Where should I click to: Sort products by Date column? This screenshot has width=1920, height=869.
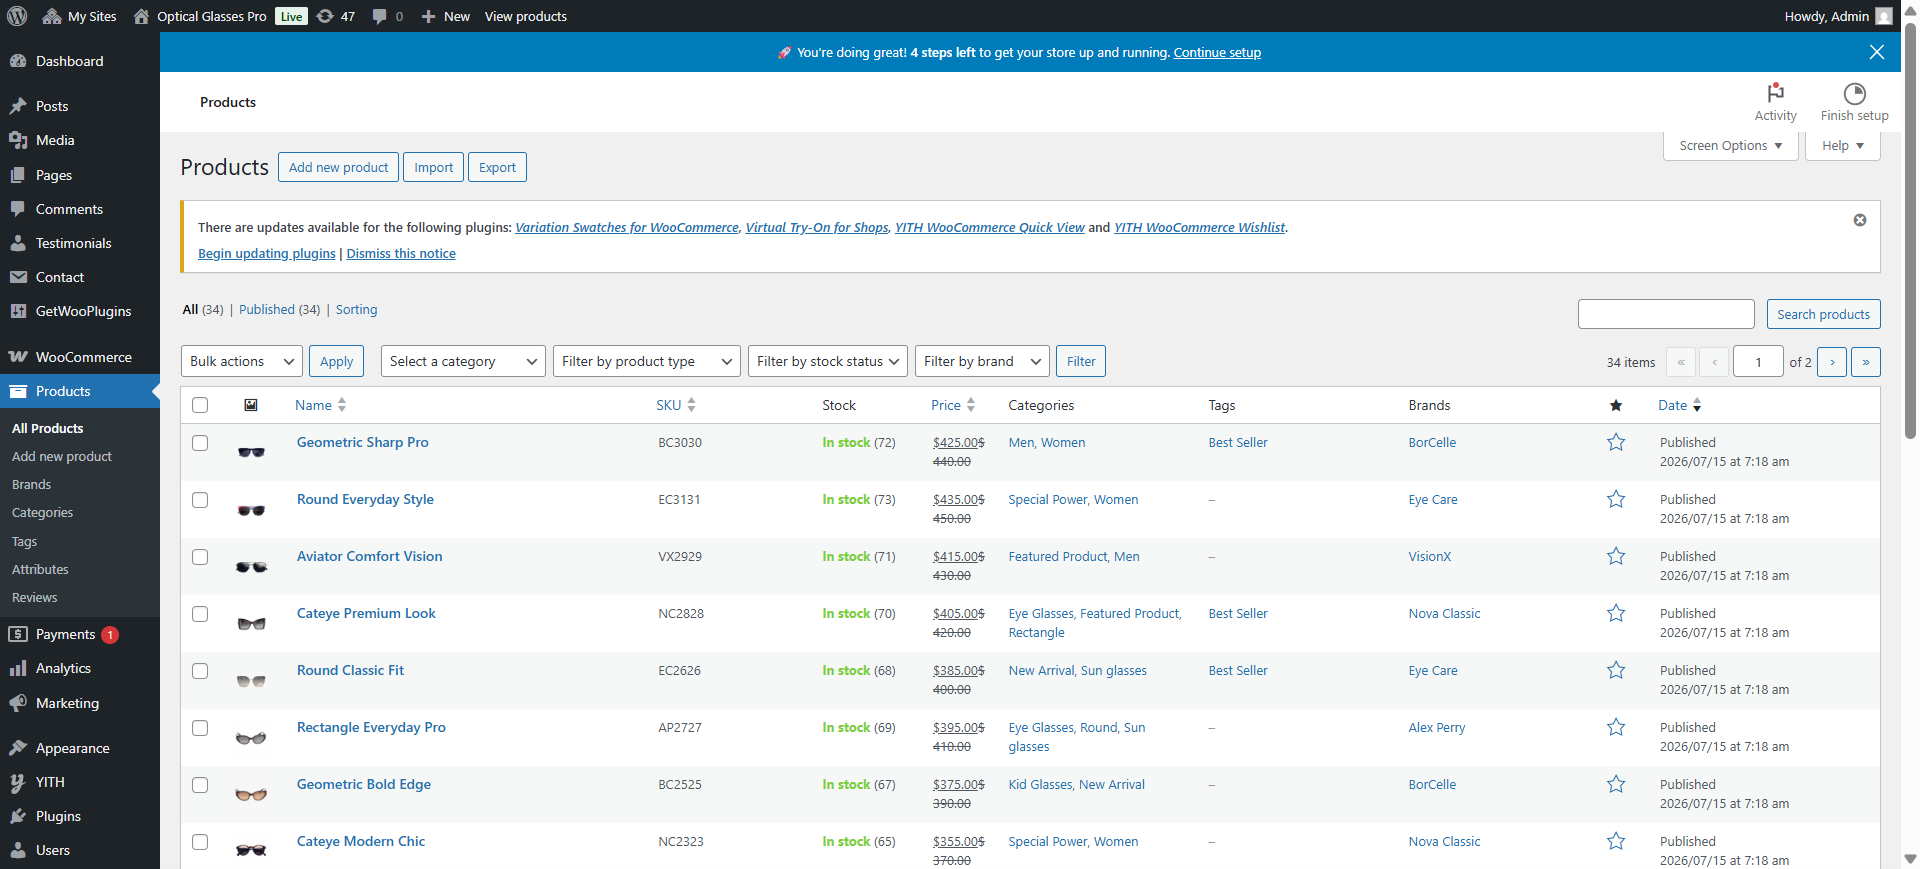coord(1680,405)
